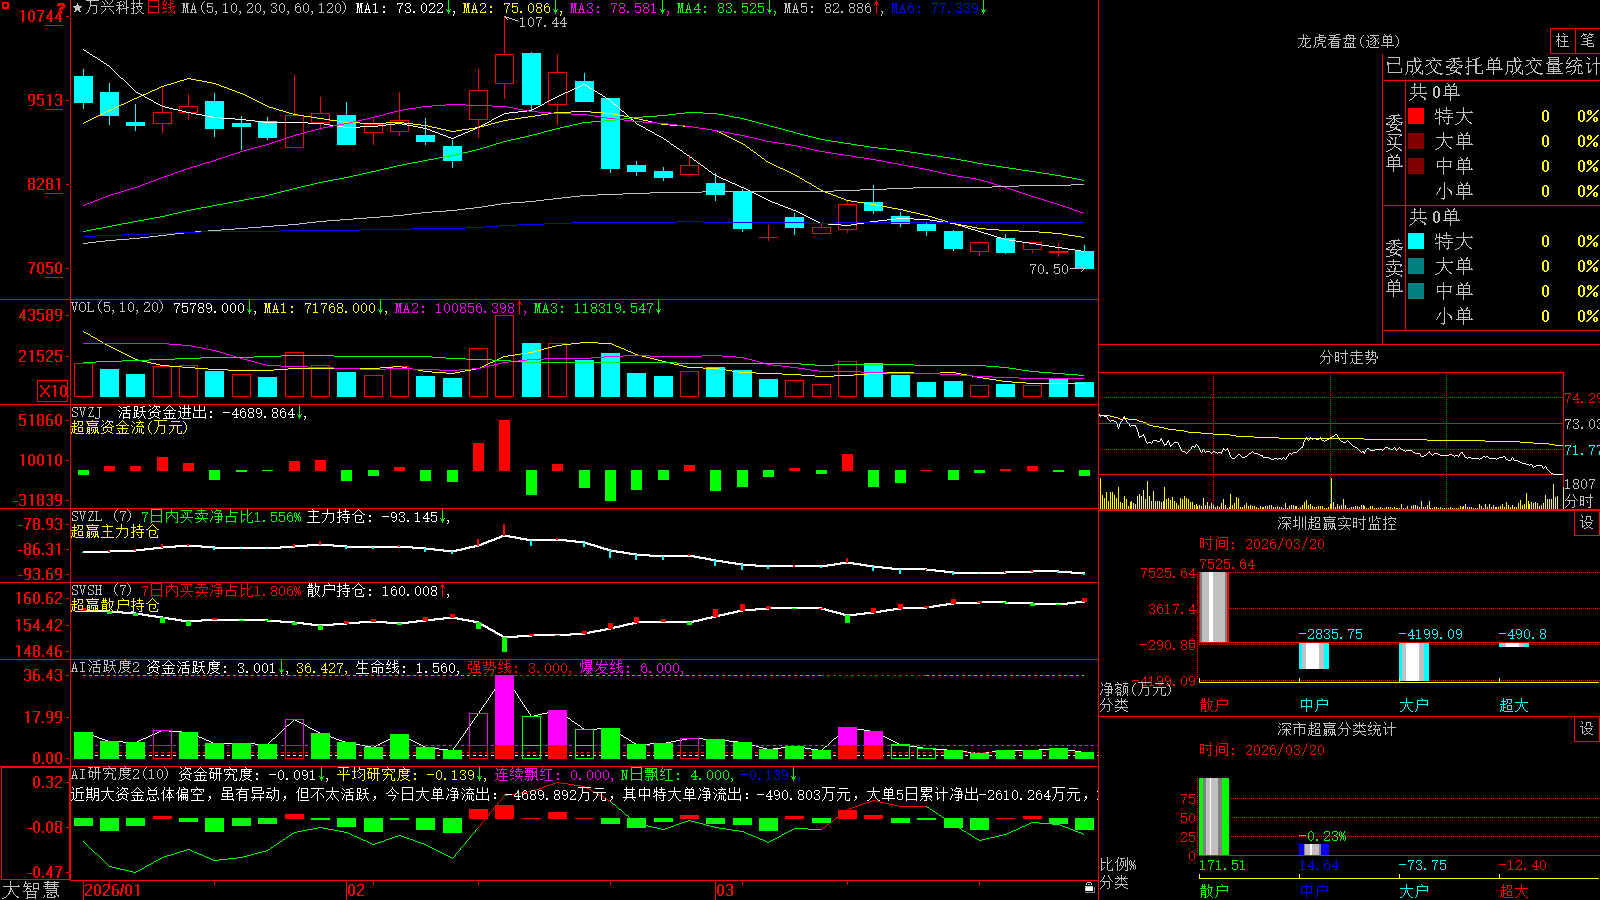The image size is (1600, 900).
Task: Click the MA2: 75.086 value
Action: 511,8
